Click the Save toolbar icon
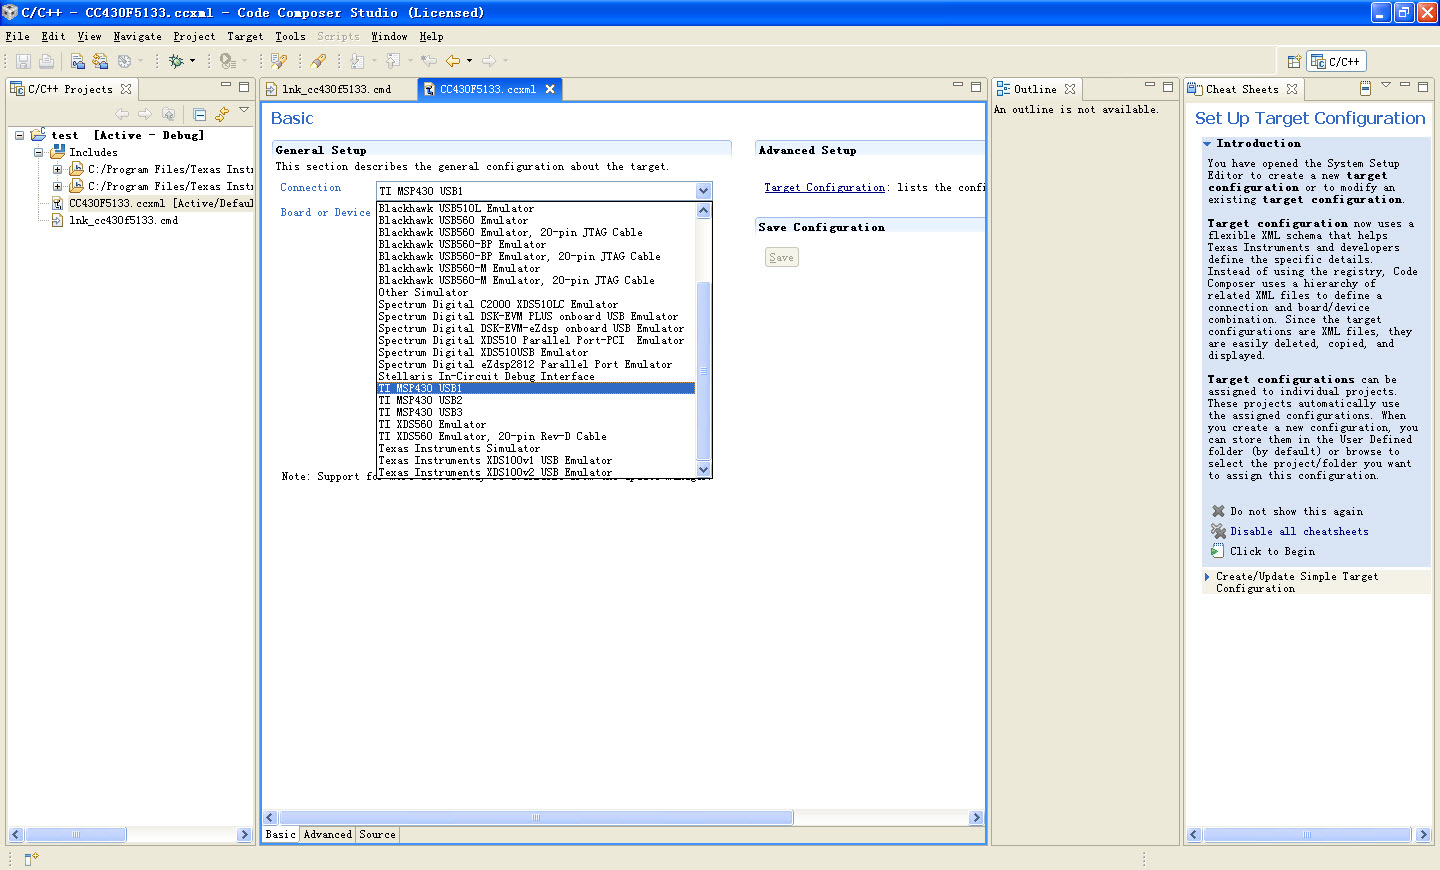 (23, 61)
